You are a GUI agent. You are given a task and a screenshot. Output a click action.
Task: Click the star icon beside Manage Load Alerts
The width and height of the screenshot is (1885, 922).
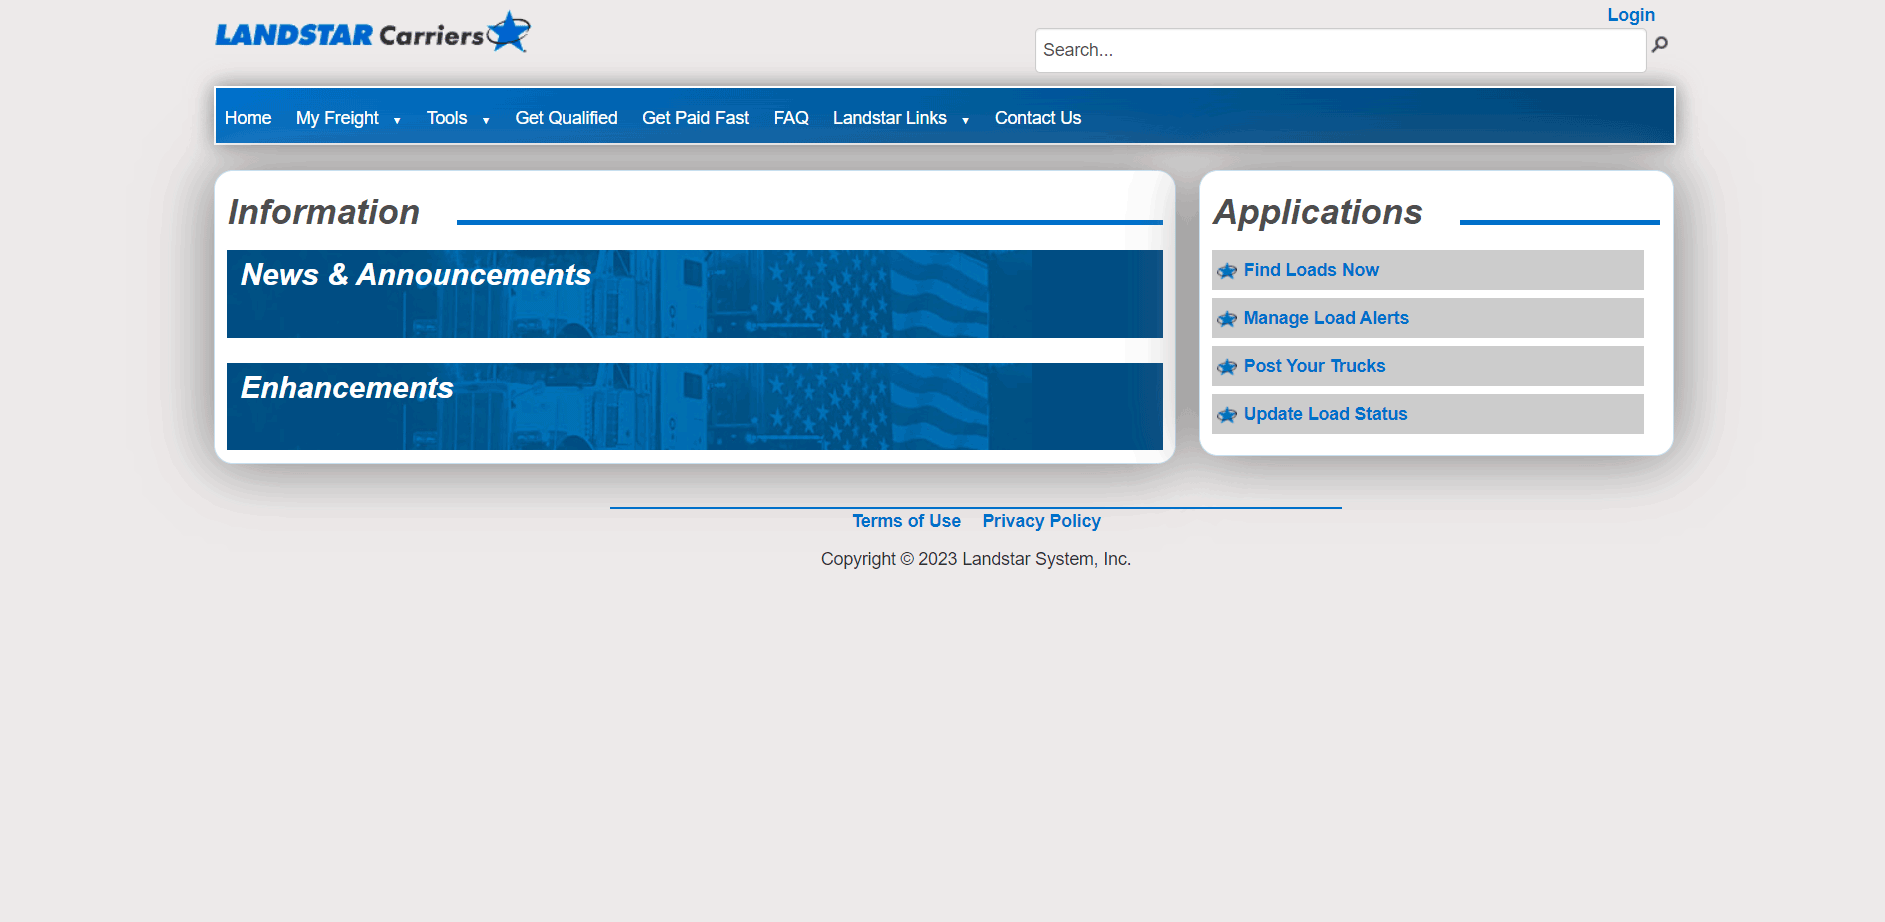[x=1227, y=319]
